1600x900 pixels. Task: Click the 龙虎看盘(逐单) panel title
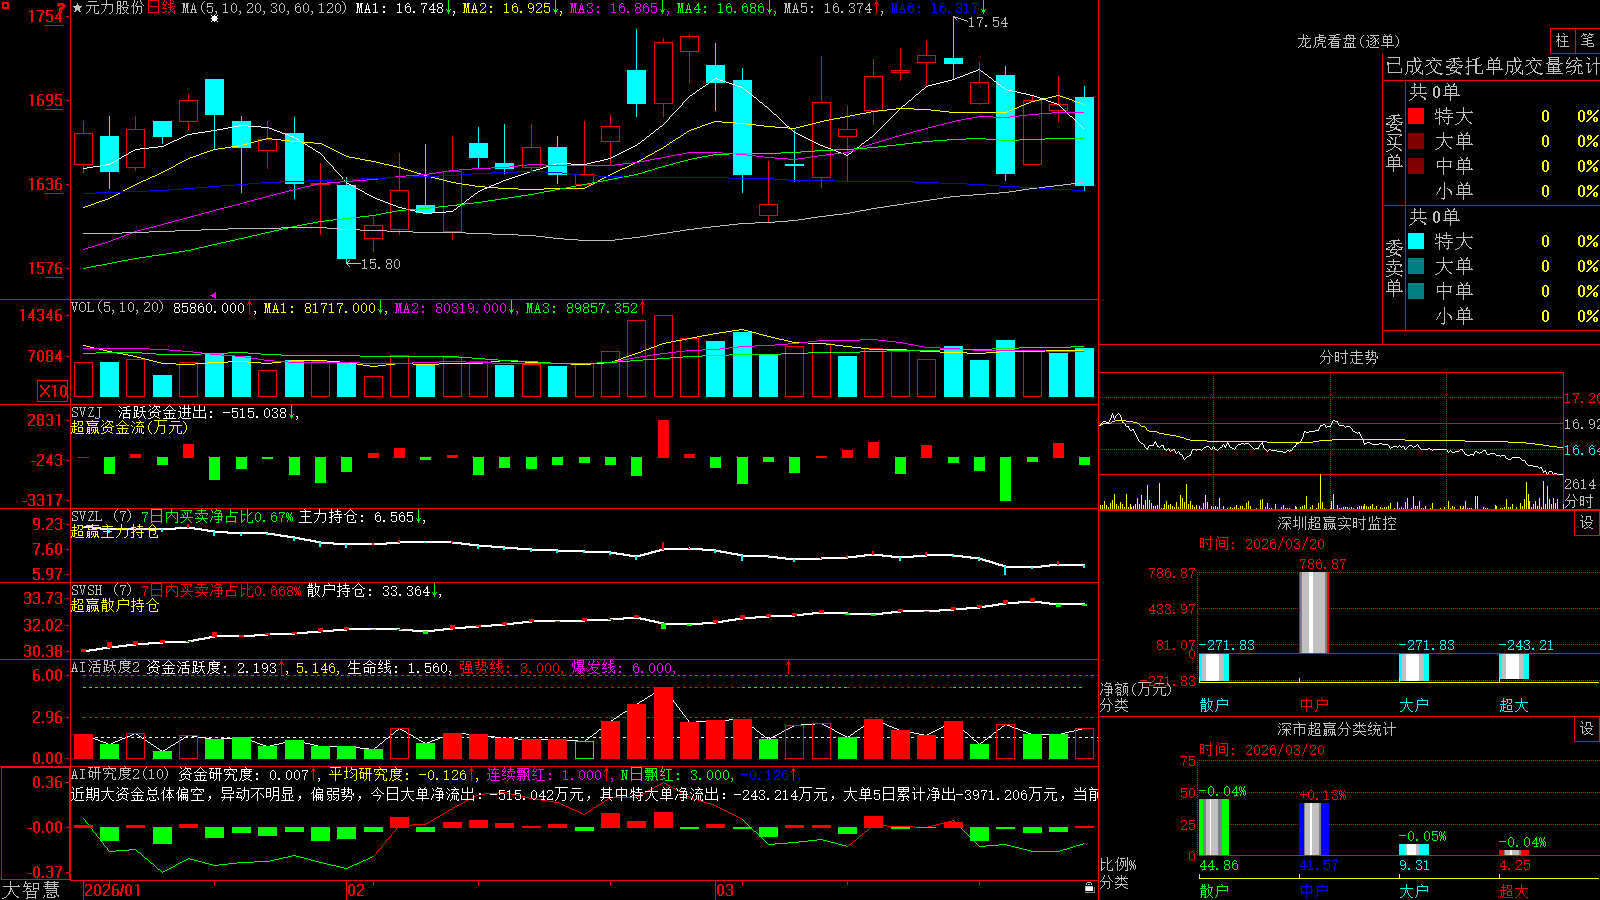click(1348, 41)
